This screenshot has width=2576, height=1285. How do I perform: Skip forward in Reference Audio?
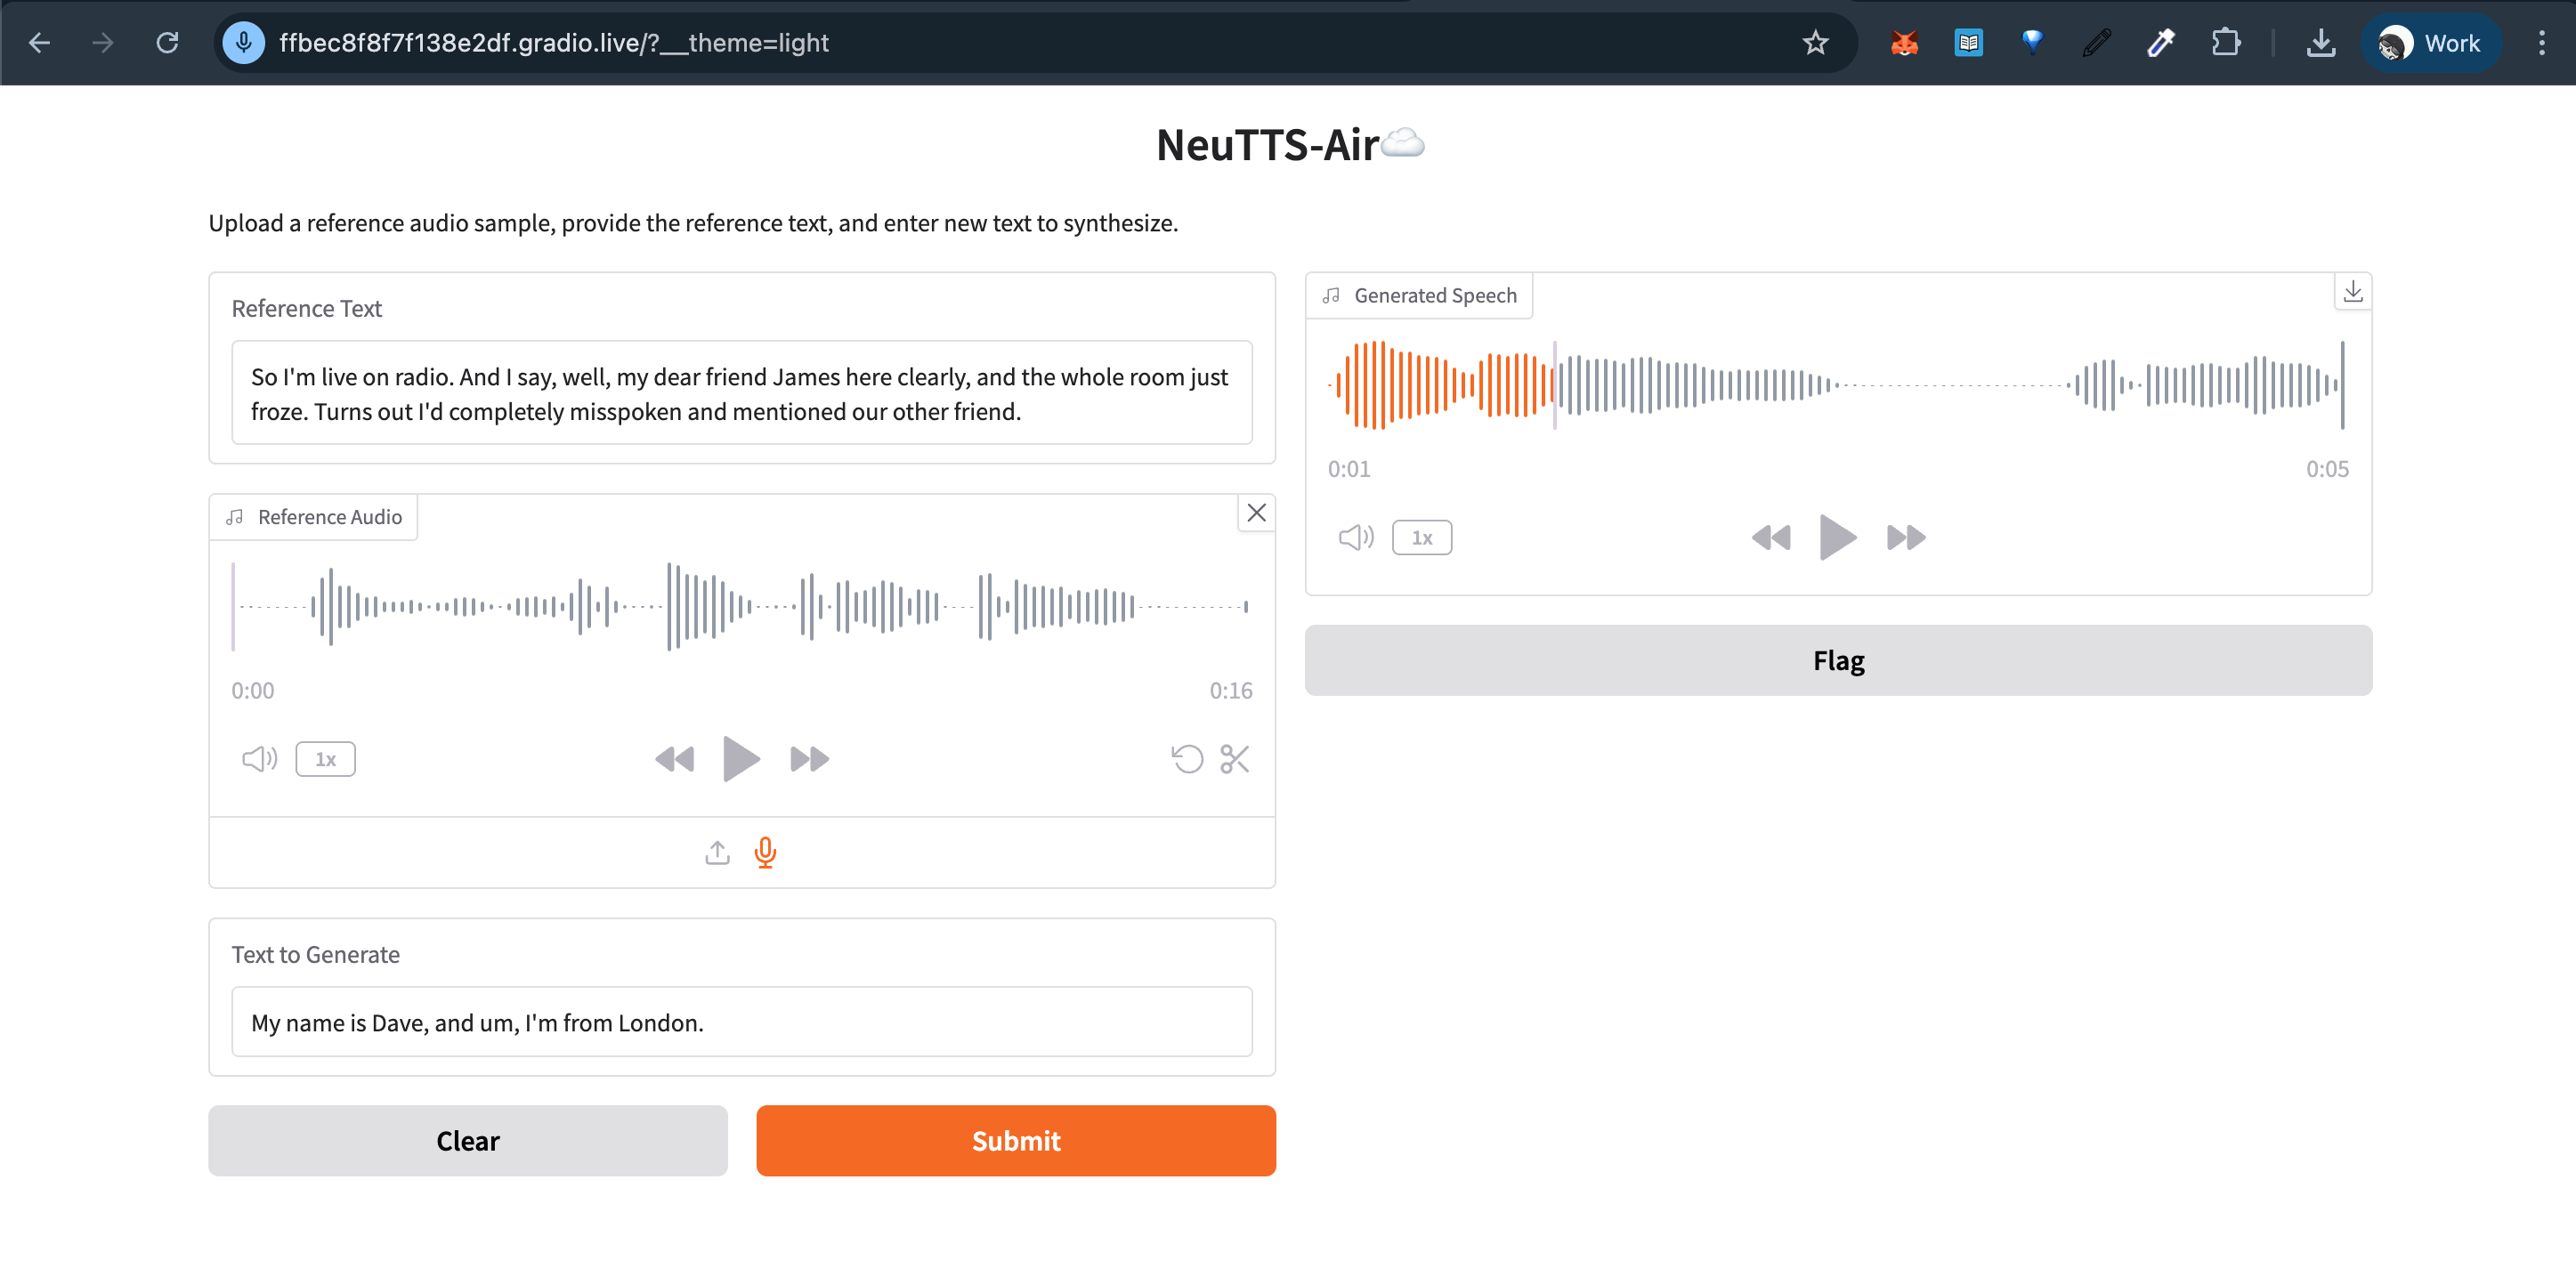tap(809, 759)
